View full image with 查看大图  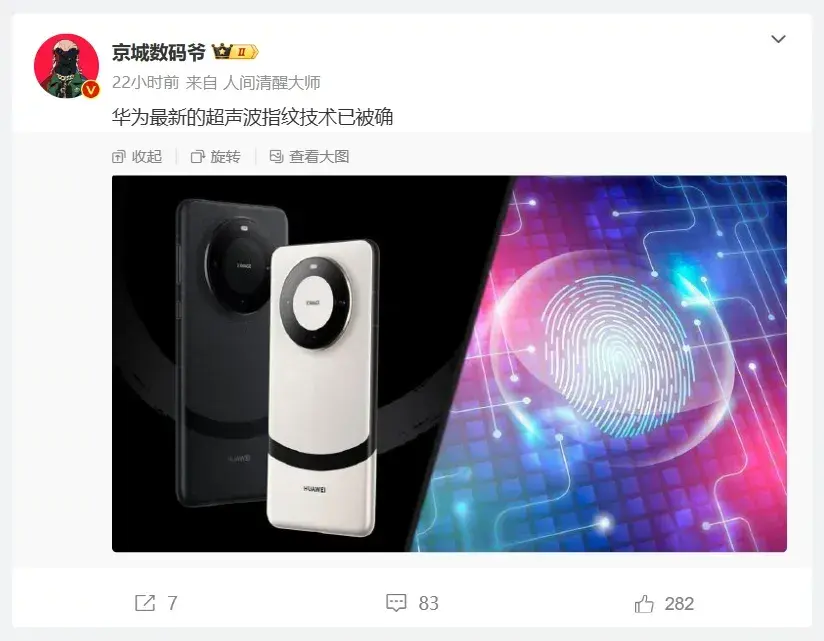pyautogui.click(x=309, y=157)
